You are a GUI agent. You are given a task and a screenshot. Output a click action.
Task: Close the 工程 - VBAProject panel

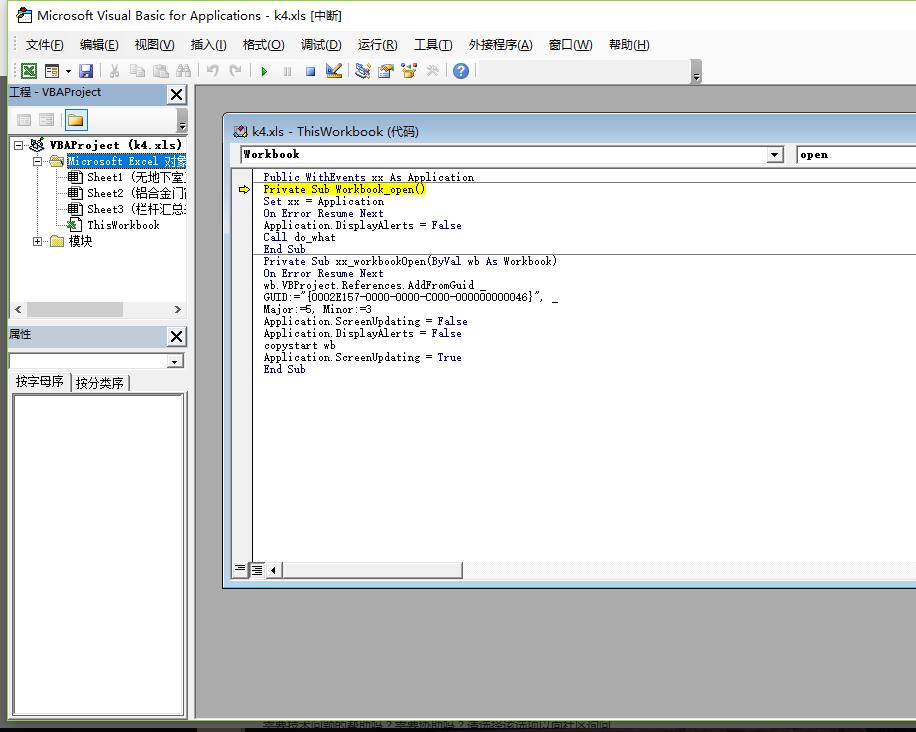(x=176, y=94)
